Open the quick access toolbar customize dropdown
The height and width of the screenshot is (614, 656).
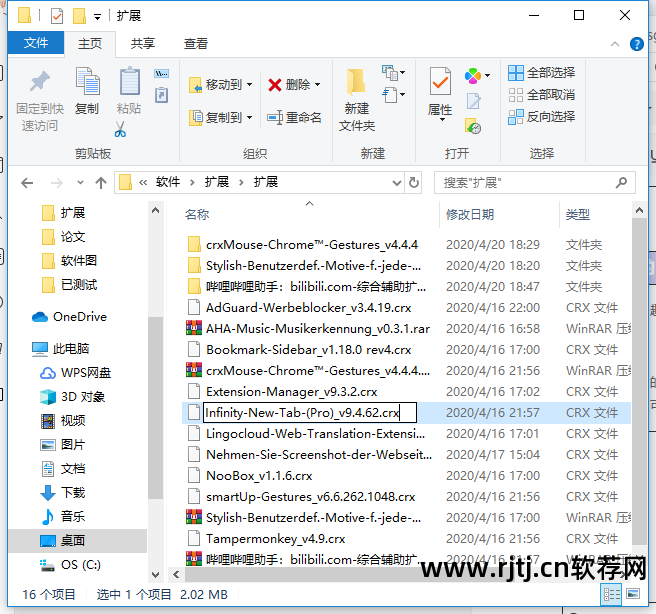97,17
